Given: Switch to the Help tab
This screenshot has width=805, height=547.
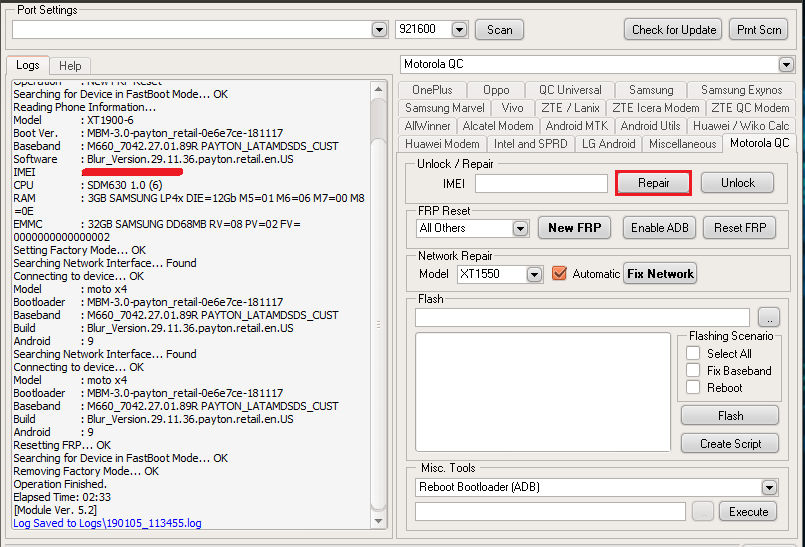Looking at the screenshot, I should [x=70, y=66].
